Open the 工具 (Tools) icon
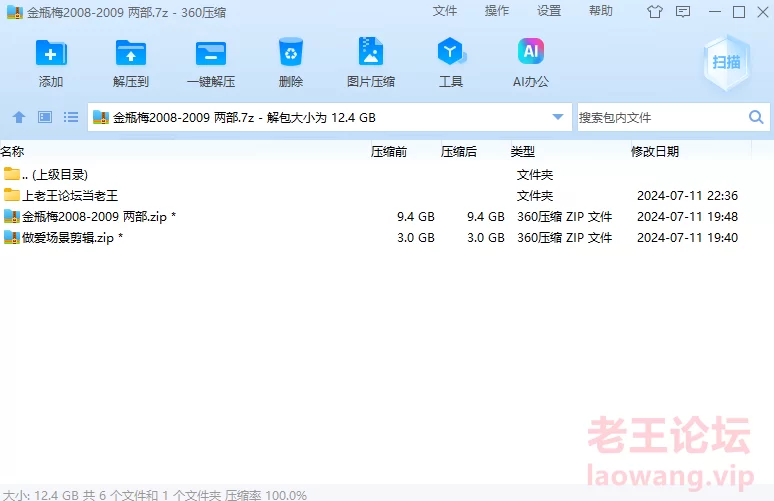 coord(451,51)
